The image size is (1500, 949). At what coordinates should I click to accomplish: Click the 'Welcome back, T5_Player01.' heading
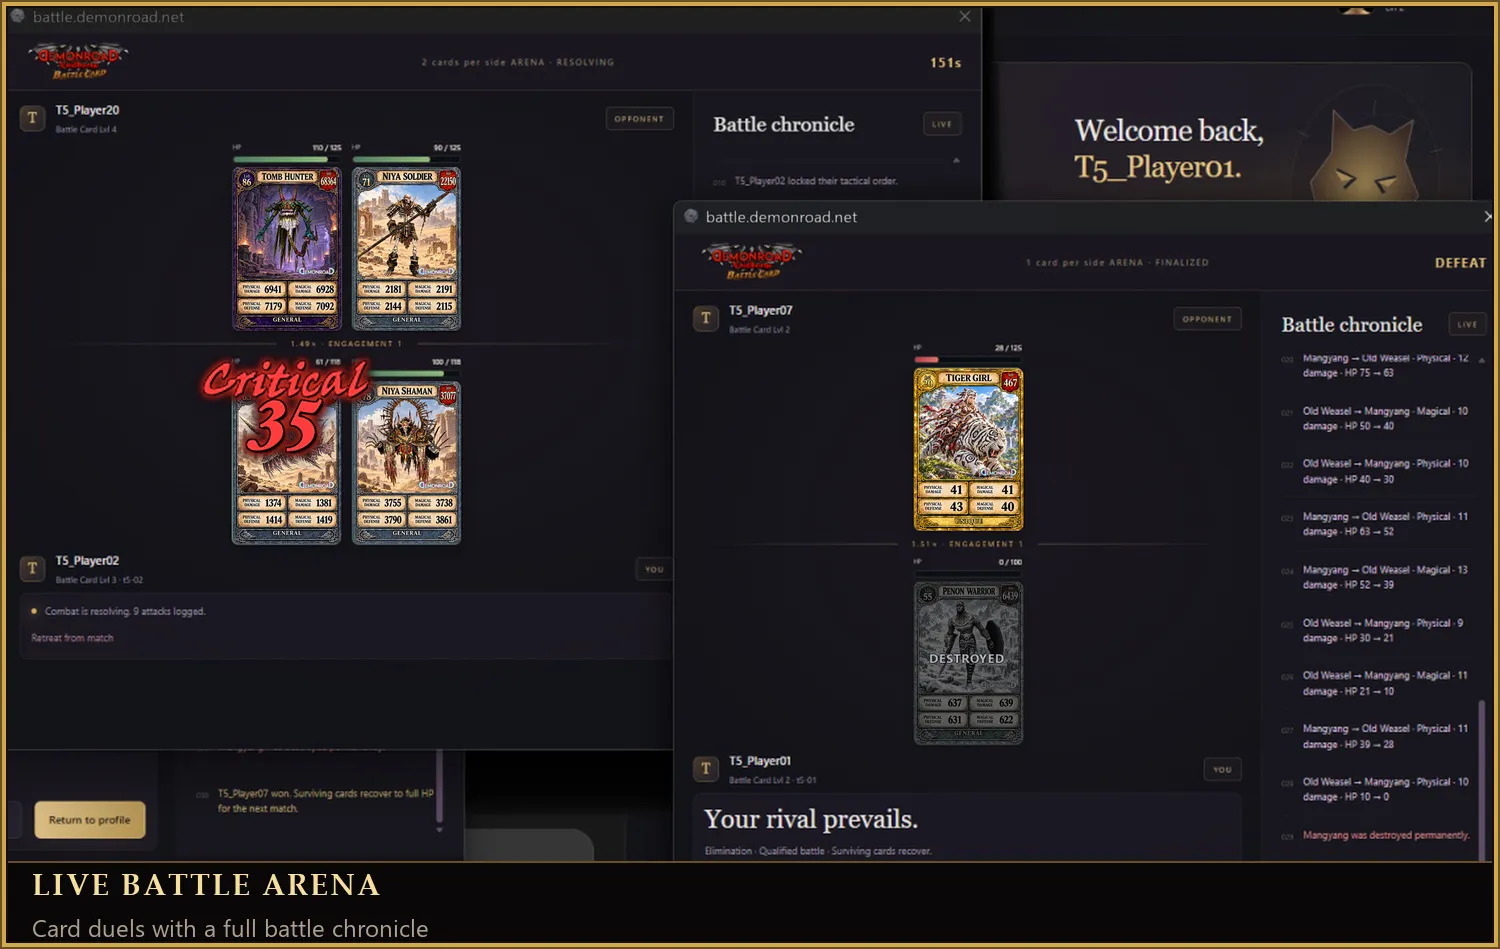click(1169, 148)
